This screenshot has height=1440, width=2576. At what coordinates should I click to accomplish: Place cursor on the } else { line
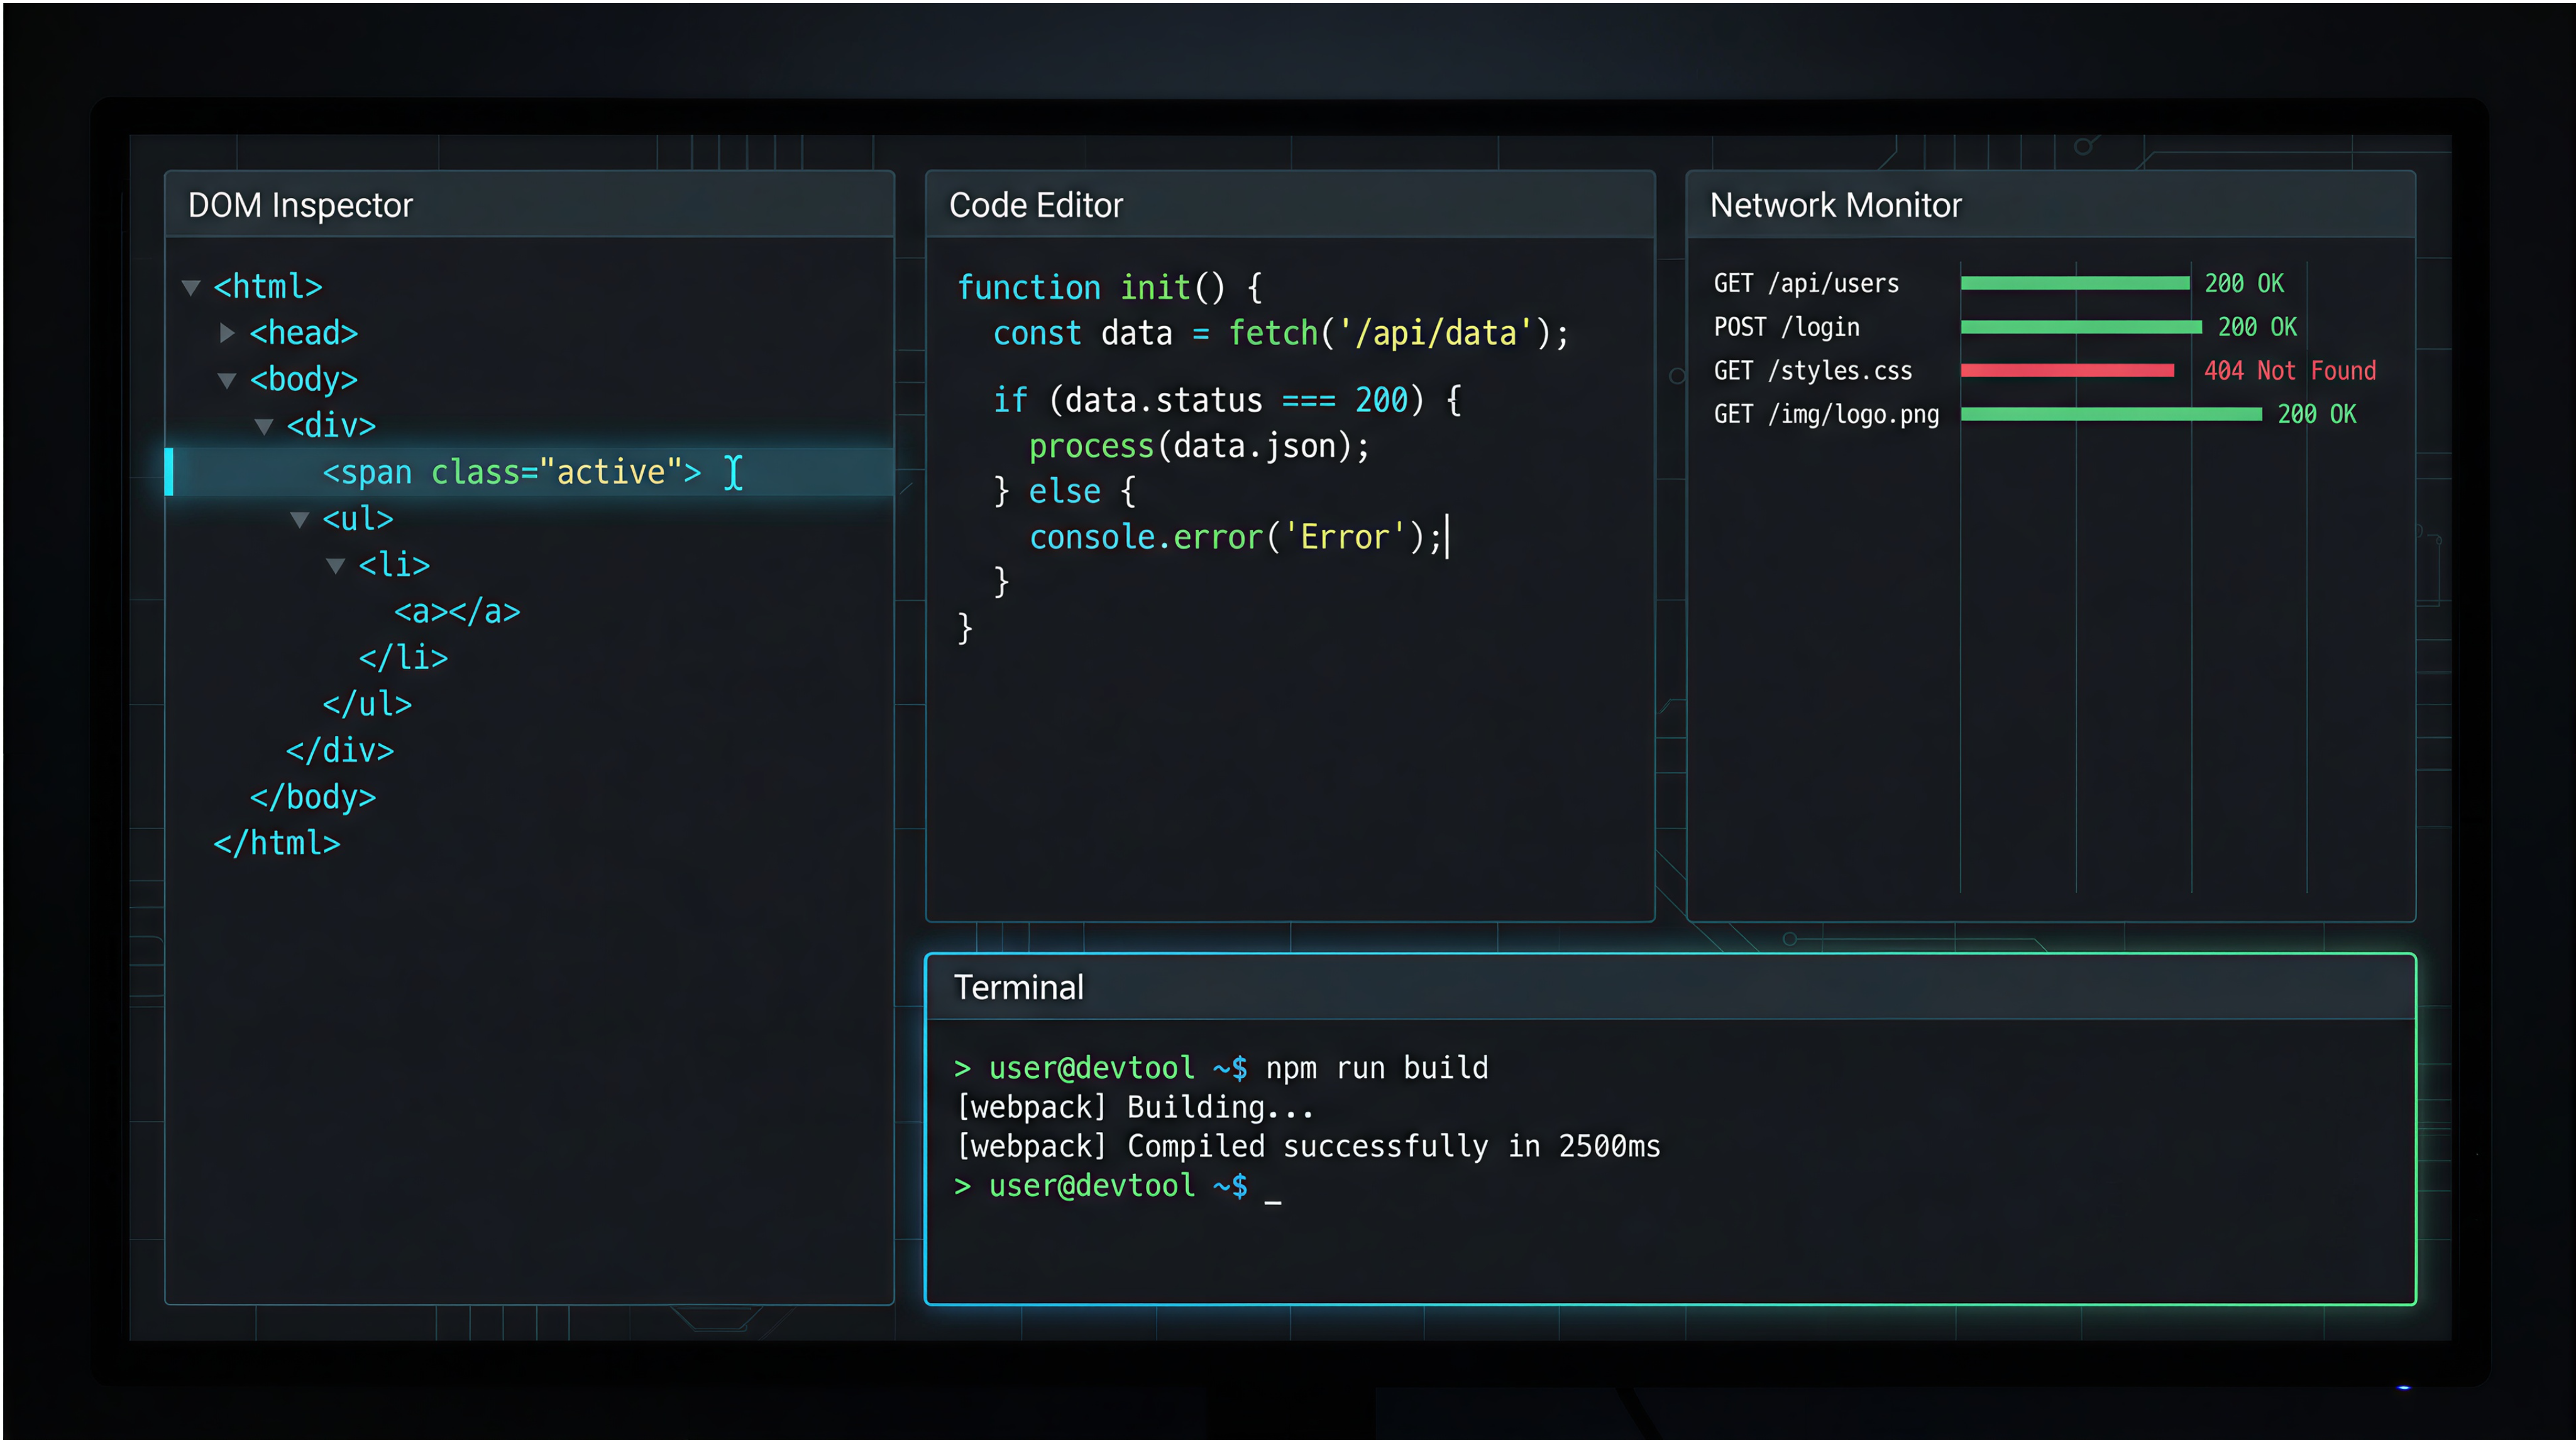click(x=1064, y=492)
